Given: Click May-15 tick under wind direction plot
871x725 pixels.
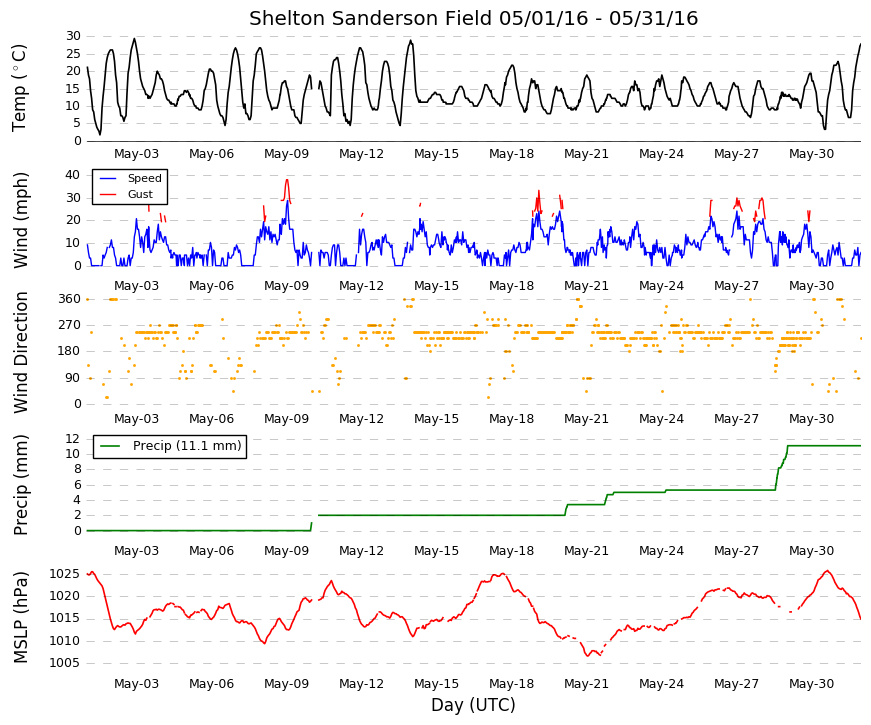Looking at the screenshot, I should (x=436, y=419).
